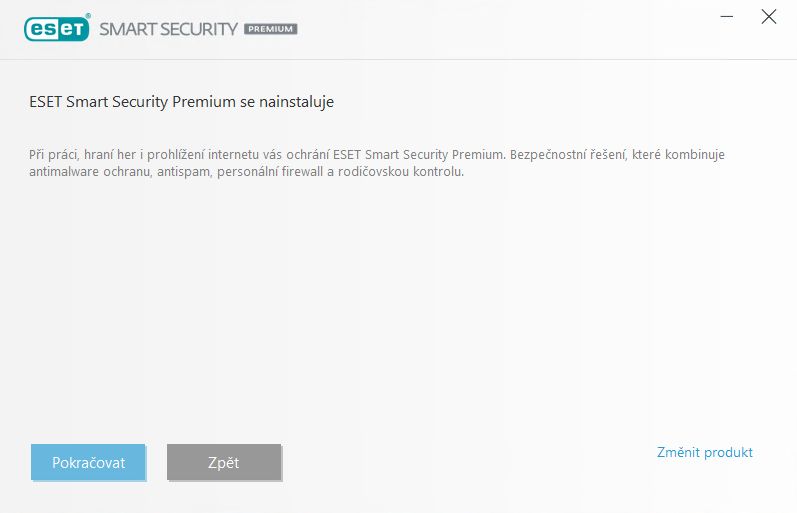Minimize the ESET installer window
The image size is (797, 513).
pos(727,17)
